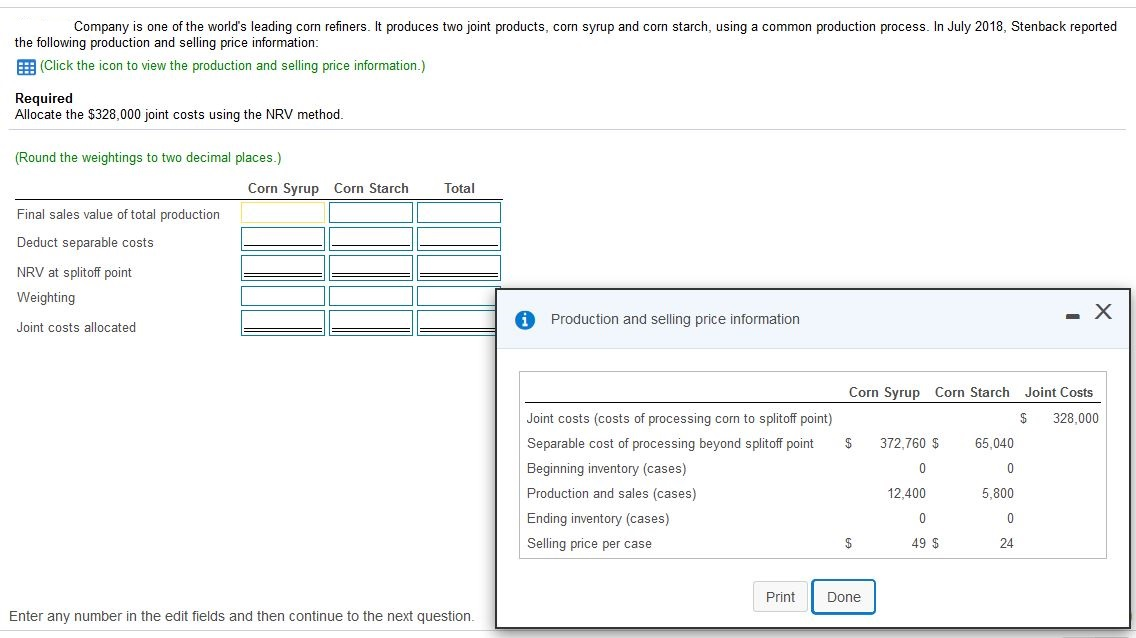Select Corn Starch final sales value field
Viewport: 1136px width, 638px height.
point(371,212)
